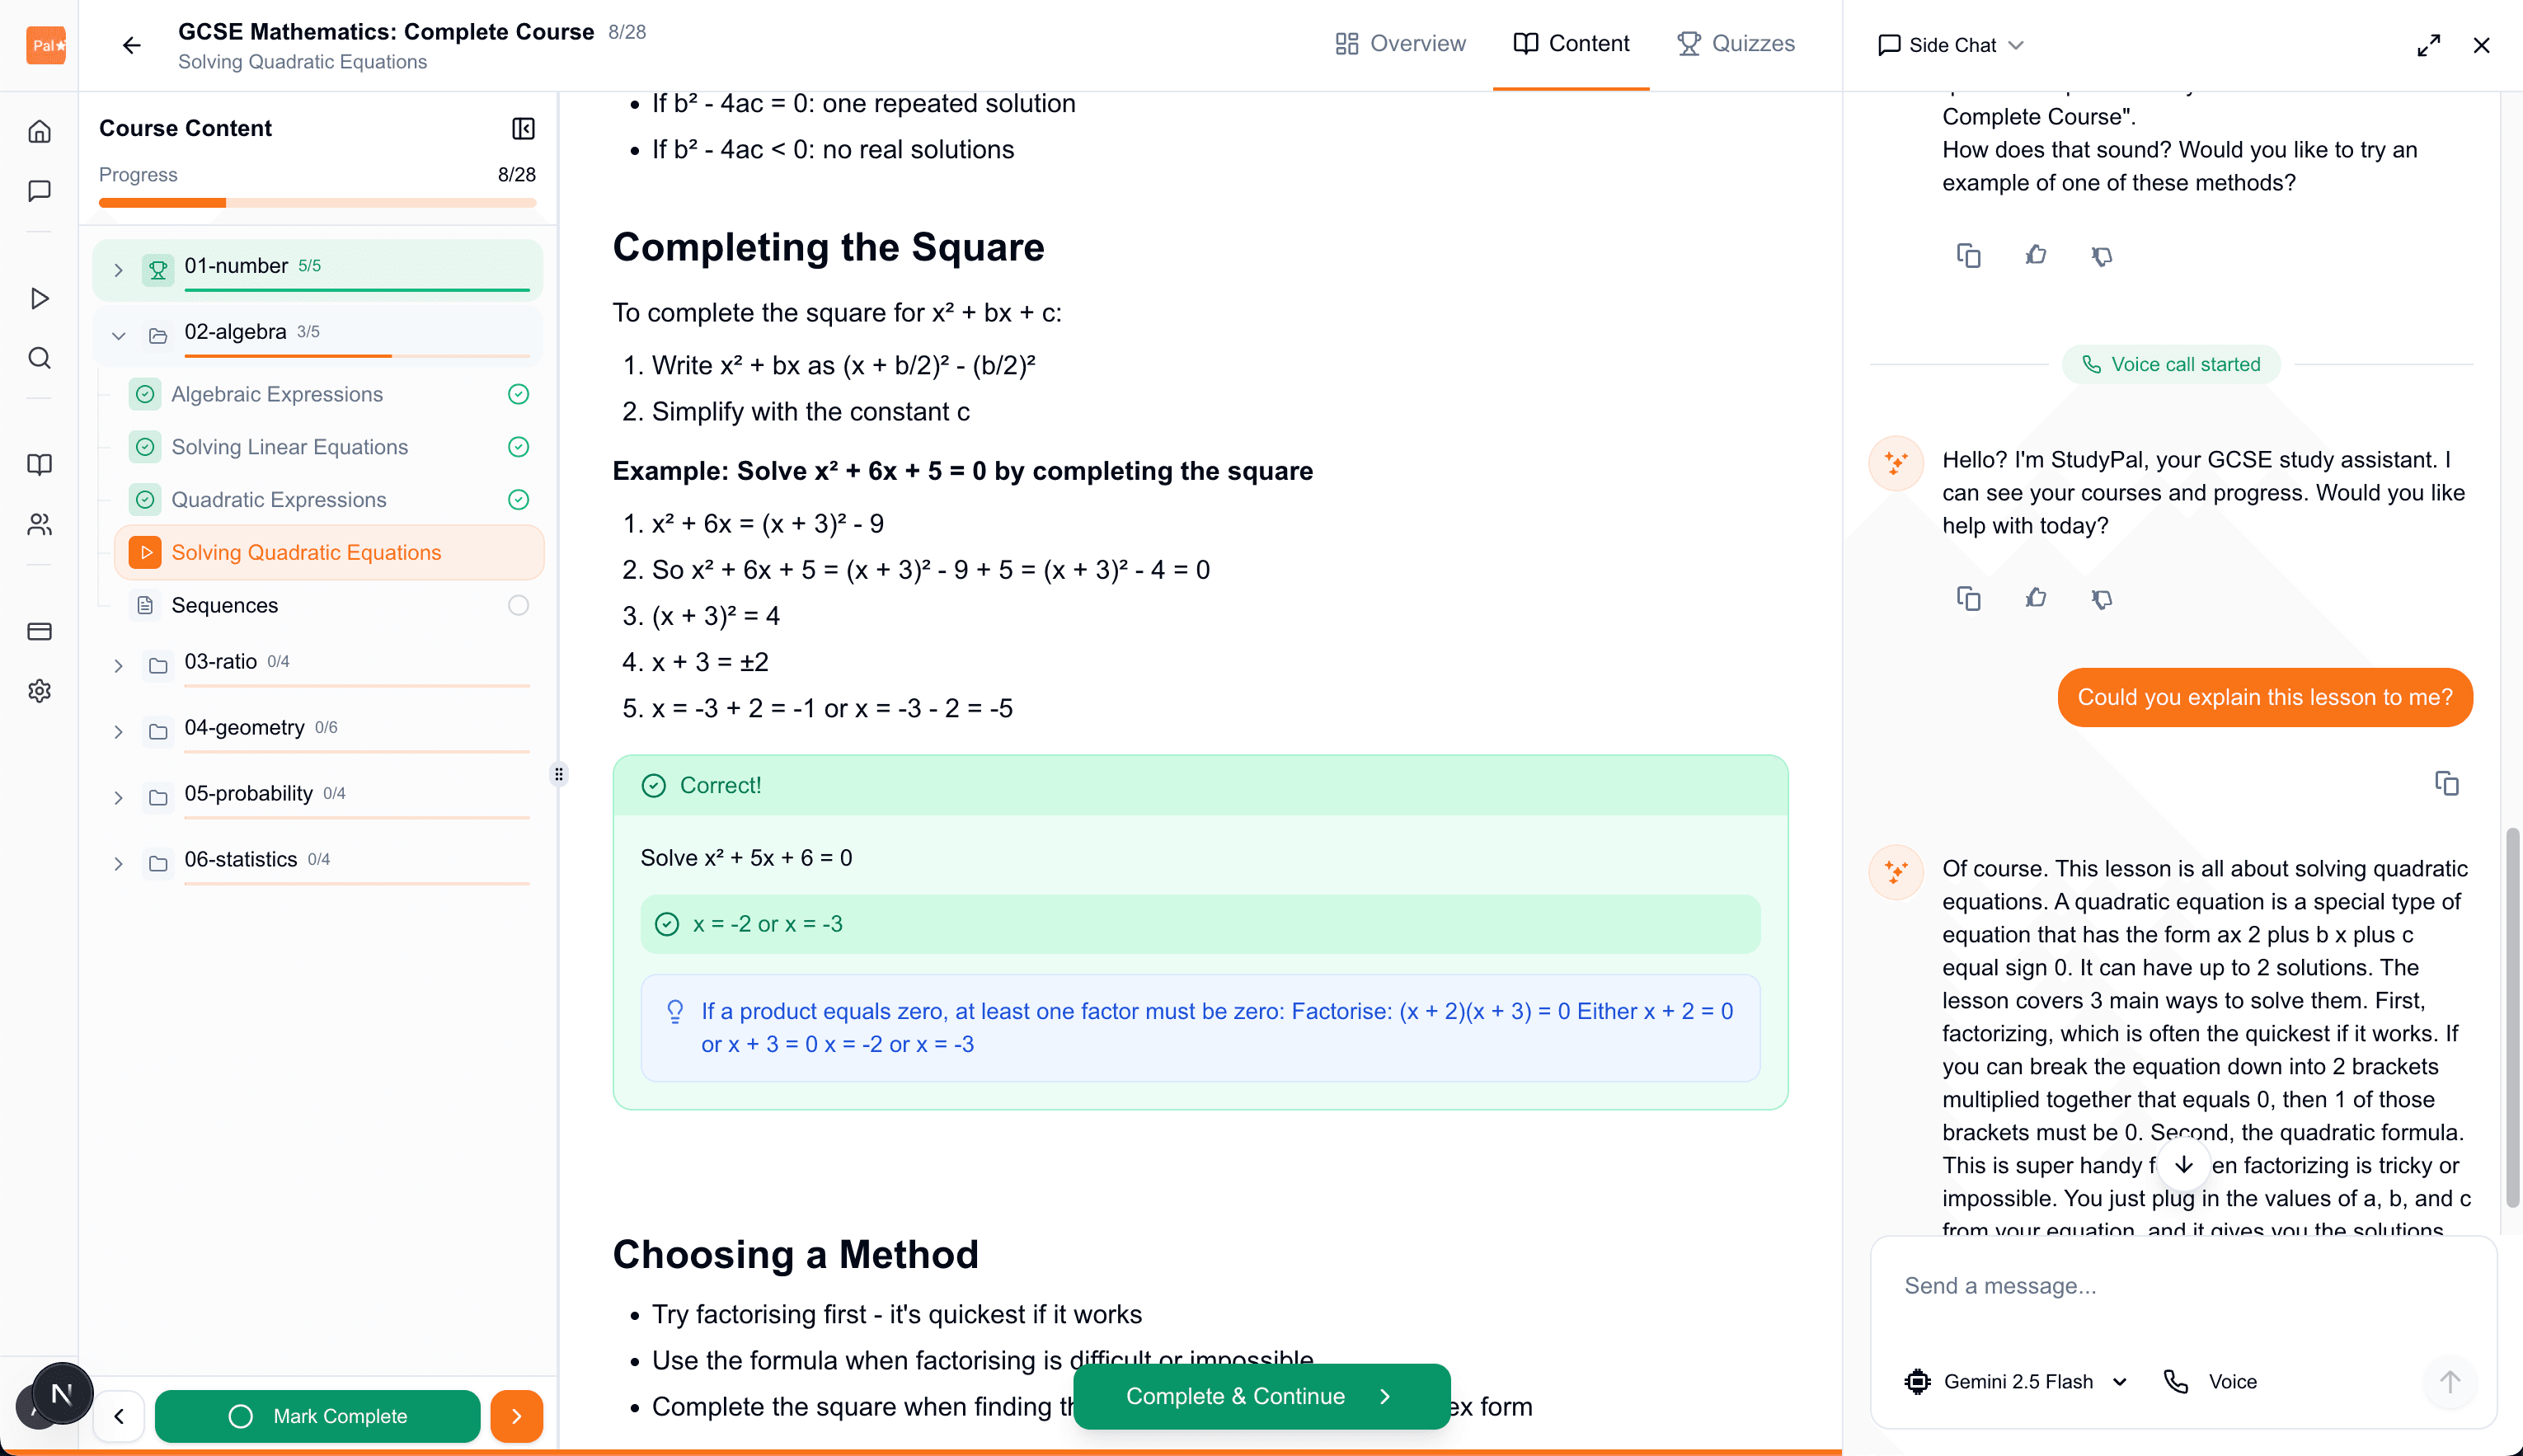Open the community people icon in the sidebar
This screenshot has height=1456, width=2523.
(x=39, y=524)
